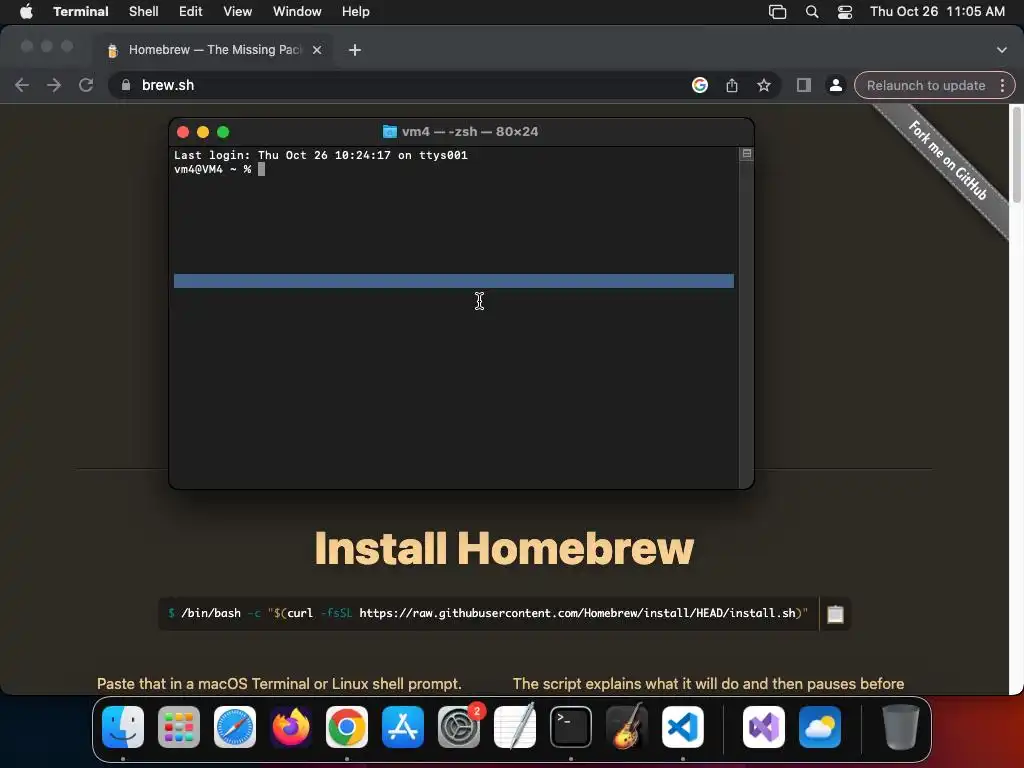Open Safari from Dock
Screen dimensions: 1024x768
pos(235,727)
